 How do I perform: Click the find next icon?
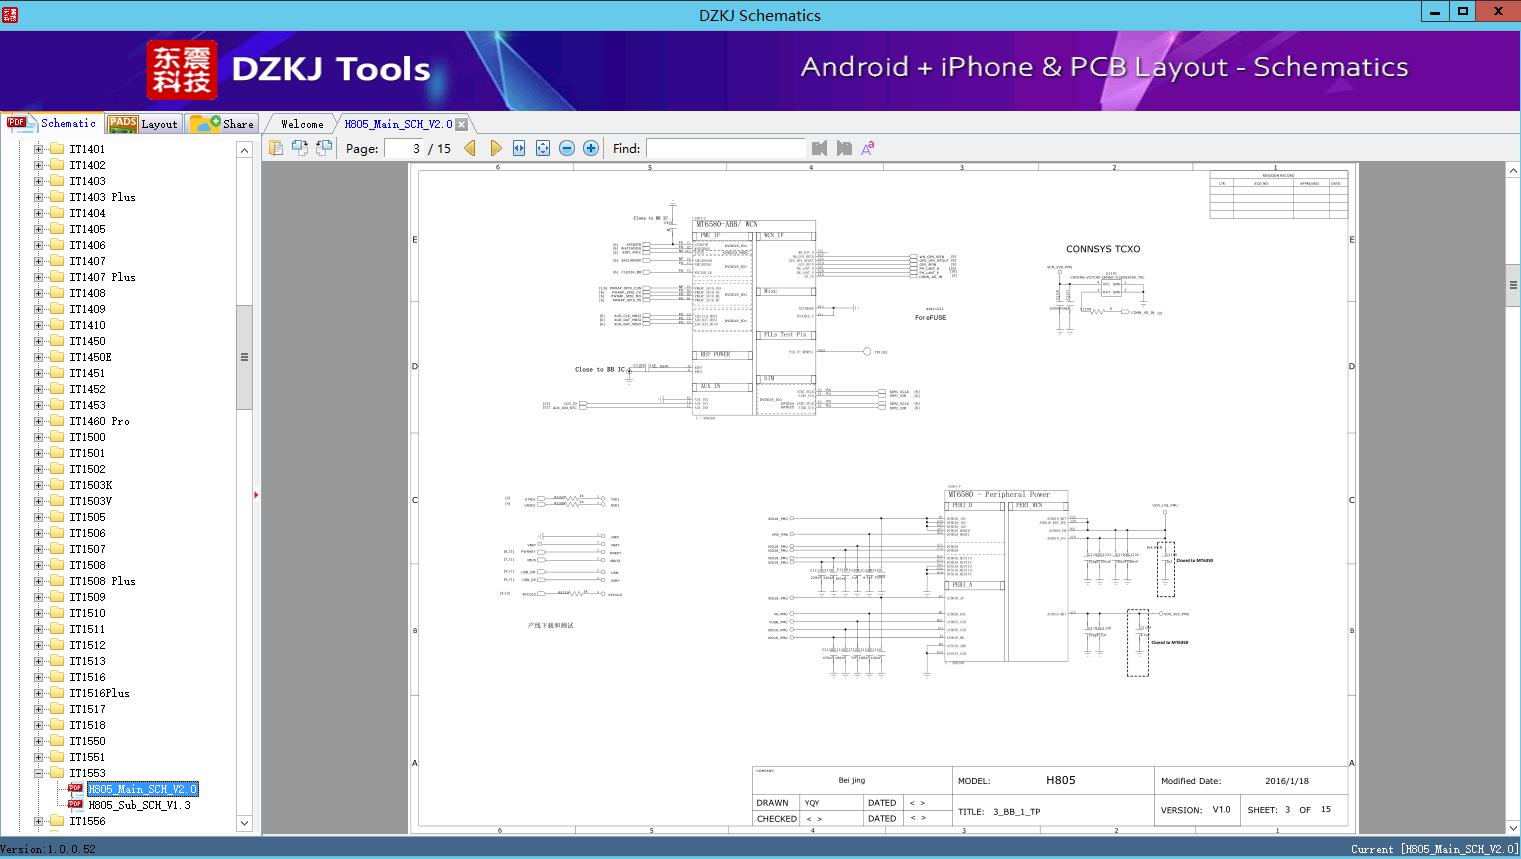844,148
